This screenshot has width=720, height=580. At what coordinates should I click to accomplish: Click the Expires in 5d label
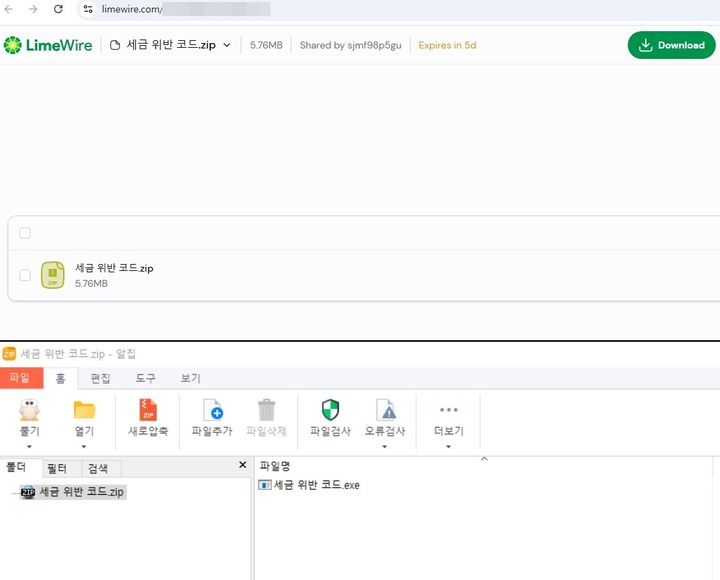pyautogui.click(x=447, y=45)
